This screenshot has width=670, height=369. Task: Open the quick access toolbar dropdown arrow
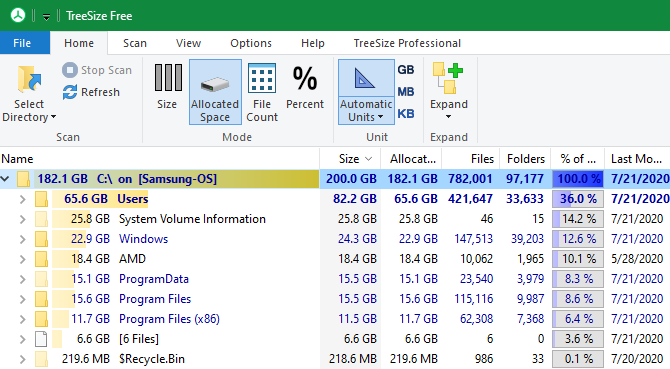click(x=46, y=17)
